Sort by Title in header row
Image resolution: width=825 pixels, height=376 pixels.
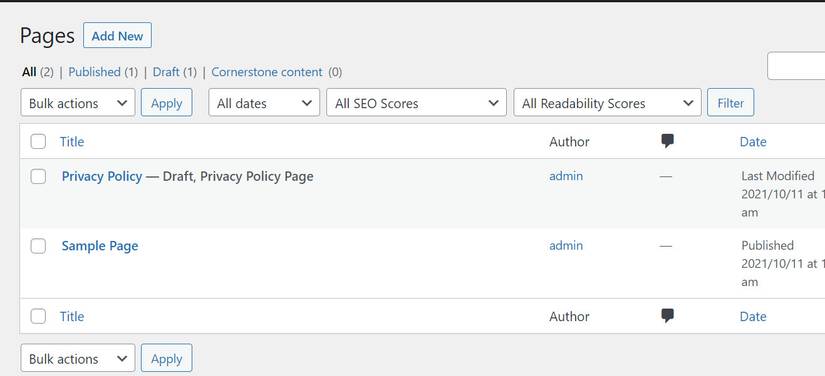[72, 141]
